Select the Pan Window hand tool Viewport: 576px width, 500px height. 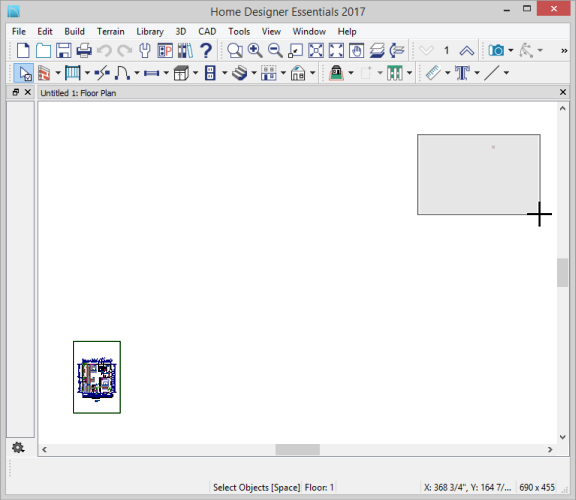click(x=356, y=50)
